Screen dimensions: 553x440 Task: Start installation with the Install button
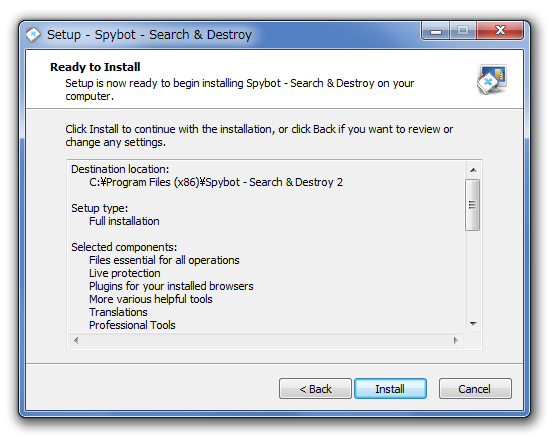[x=390, y=389]
